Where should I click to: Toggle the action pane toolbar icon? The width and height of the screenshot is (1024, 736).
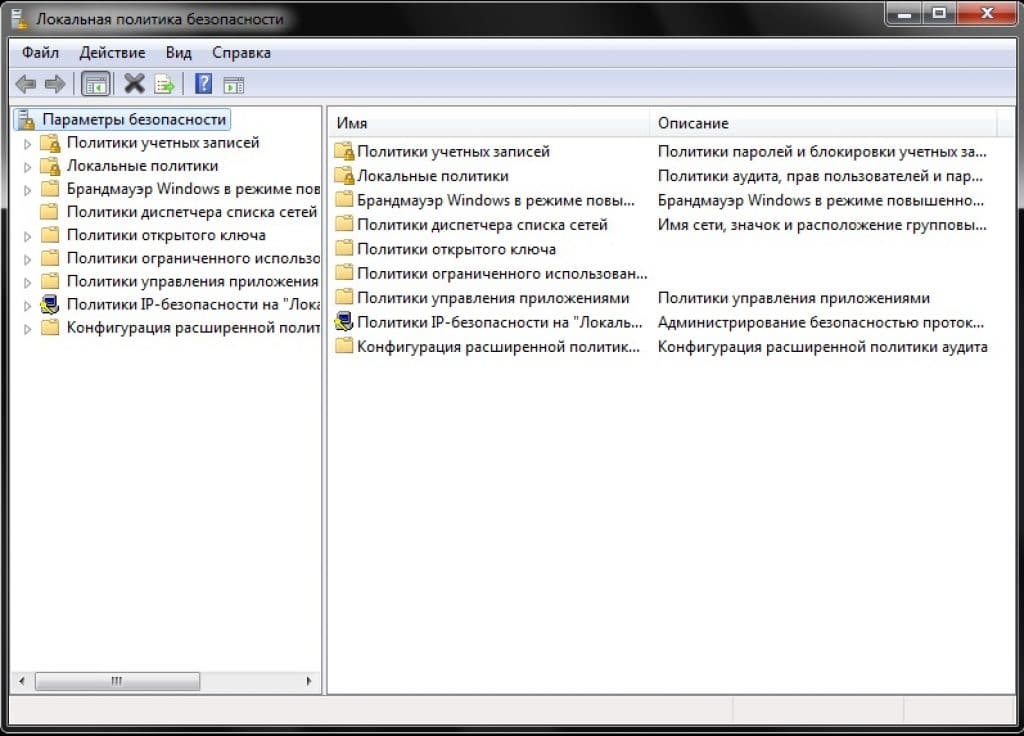(233, 85)
